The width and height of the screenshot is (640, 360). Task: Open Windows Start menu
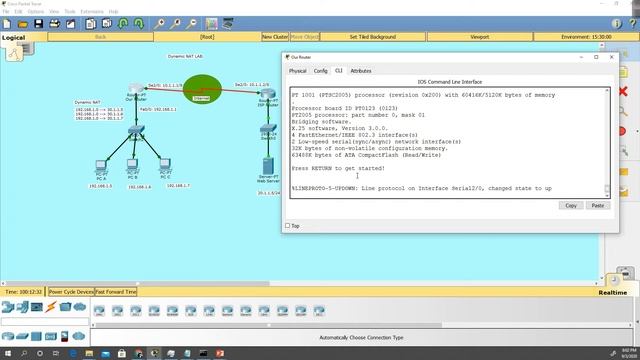click(x=7, y=353)
